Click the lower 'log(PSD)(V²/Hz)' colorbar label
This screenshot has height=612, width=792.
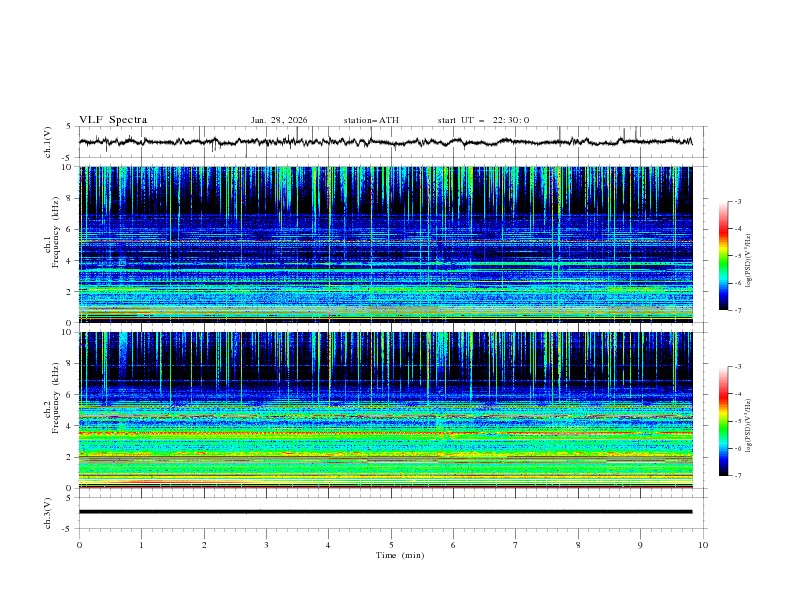[x=749, y=425]
